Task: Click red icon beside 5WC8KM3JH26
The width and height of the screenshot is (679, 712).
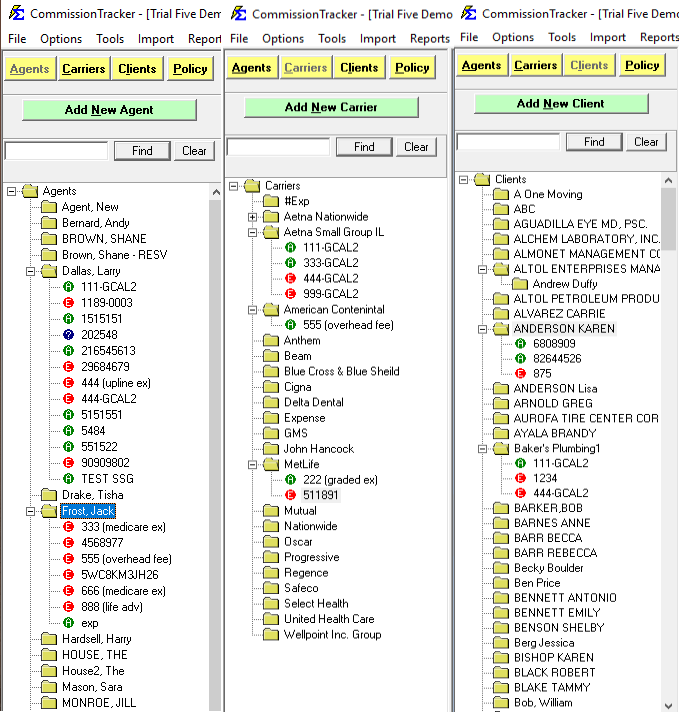Action: (69, 574)
